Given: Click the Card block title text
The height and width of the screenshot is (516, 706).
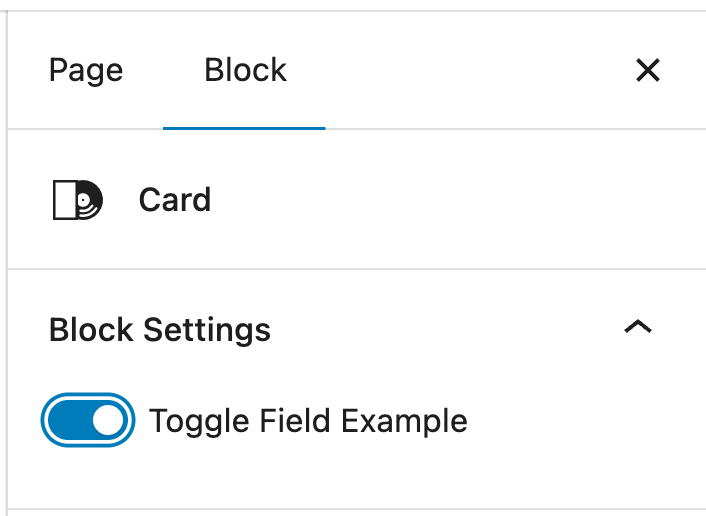Looking at the screenshot, I should tap(175, 200).
